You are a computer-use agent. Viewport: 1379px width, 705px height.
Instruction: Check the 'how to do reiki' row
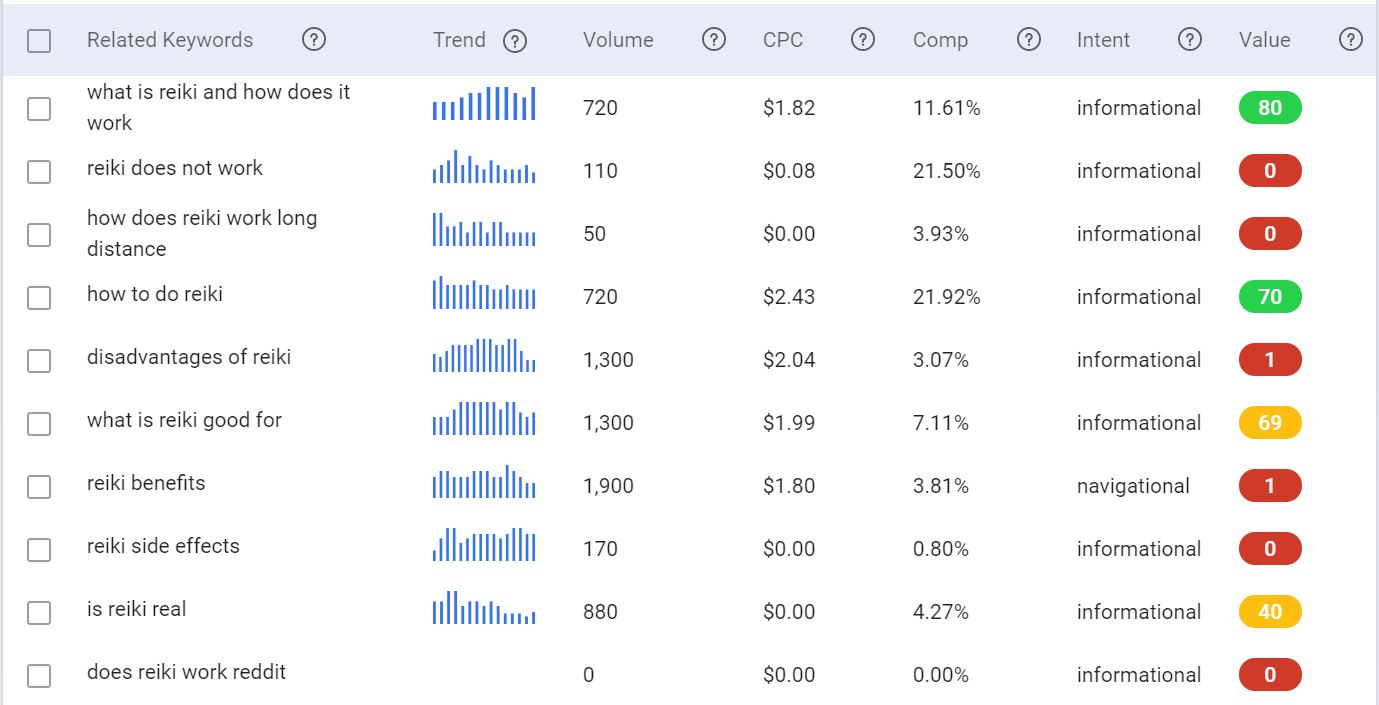39,297
